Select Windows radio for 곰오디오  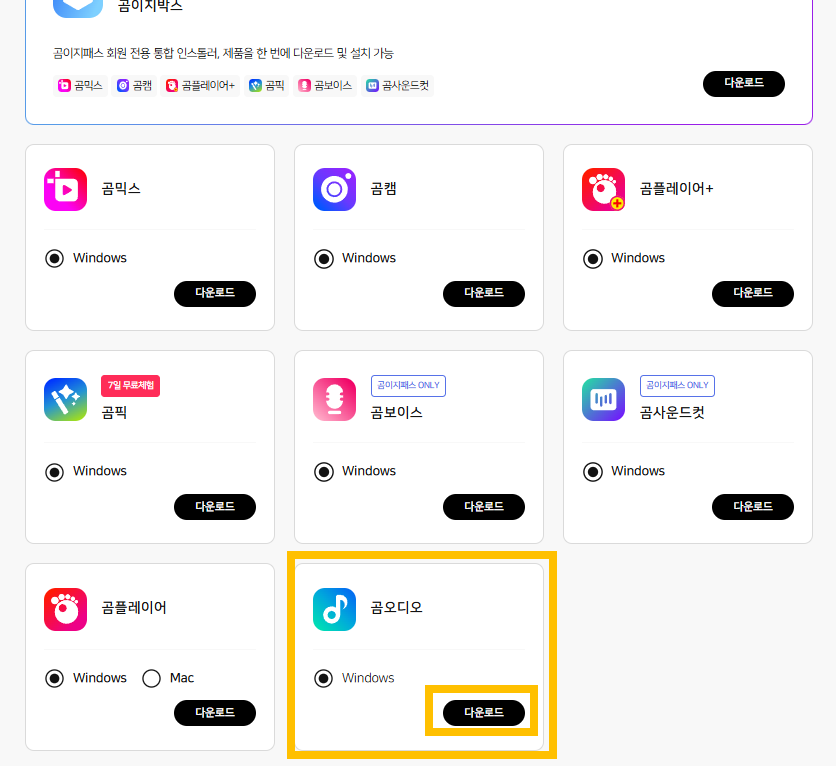click(324, 679)
